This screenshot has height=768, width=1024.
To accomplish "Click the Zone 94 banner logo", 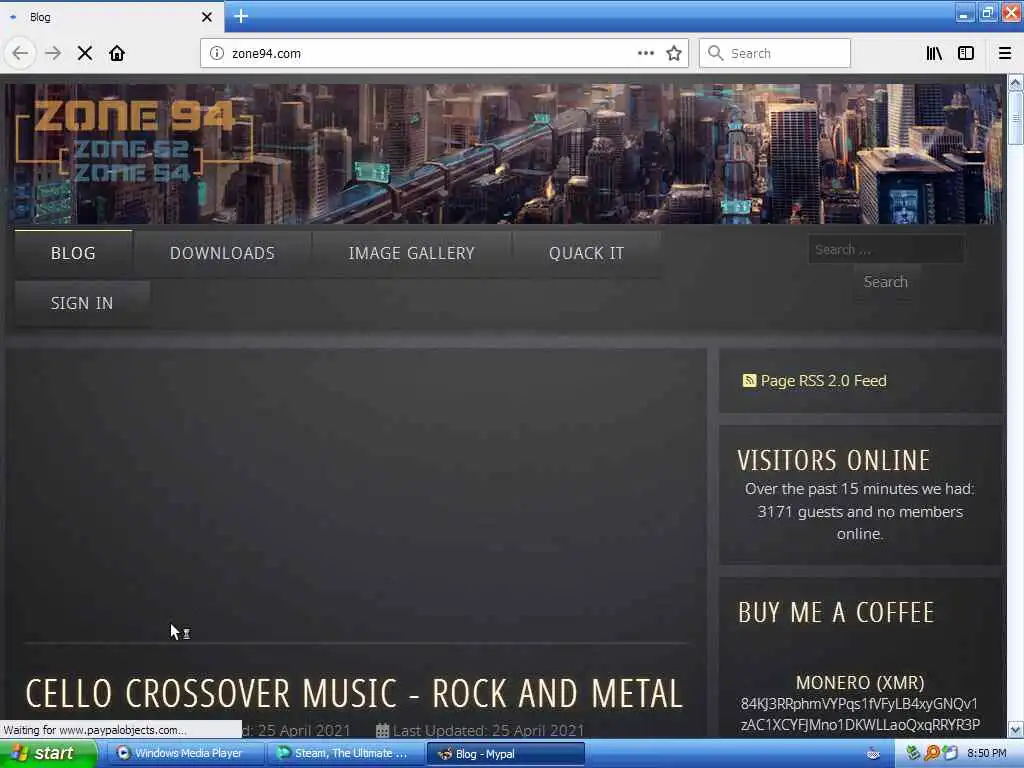I will [134, 142].
